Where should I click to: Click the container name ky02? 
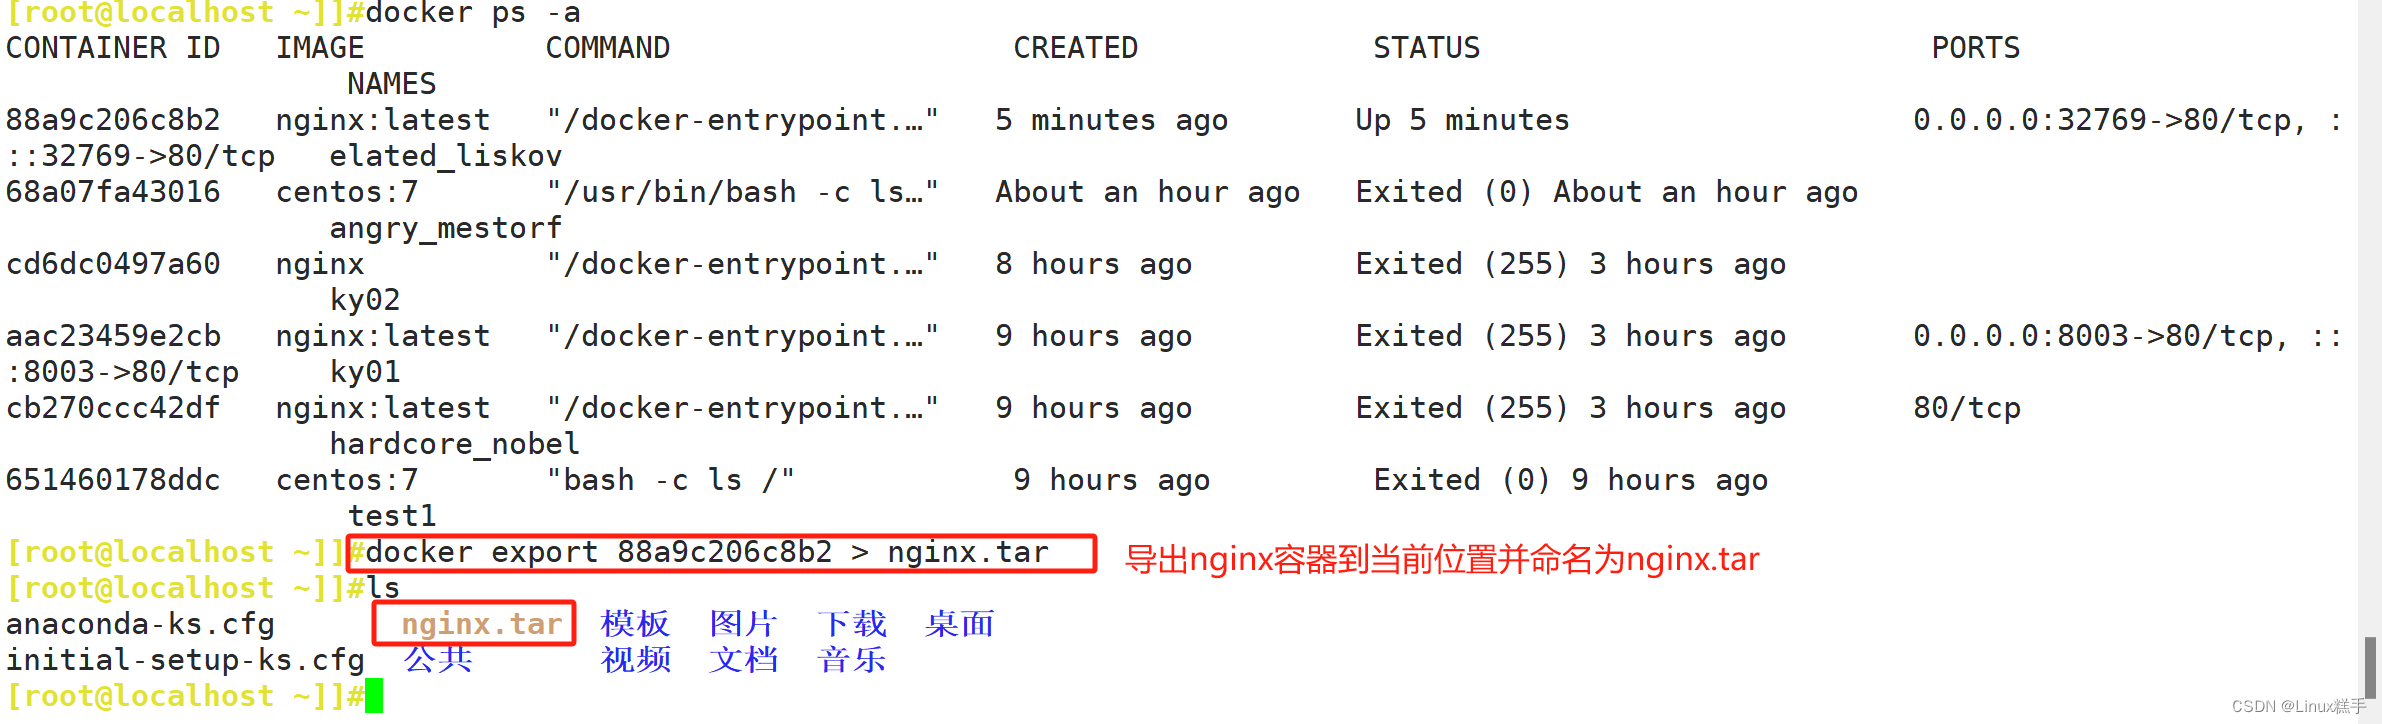[x=365, y=300]
